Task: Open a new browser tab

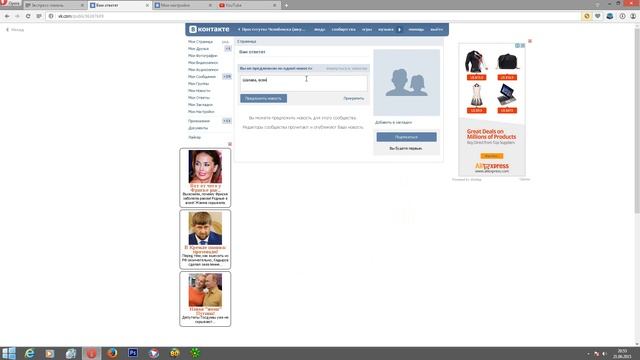Action: point(286,5)
